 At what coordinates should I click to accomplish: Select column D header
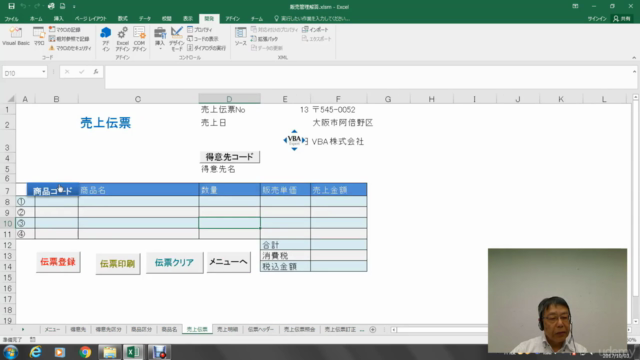coord(229,99)
